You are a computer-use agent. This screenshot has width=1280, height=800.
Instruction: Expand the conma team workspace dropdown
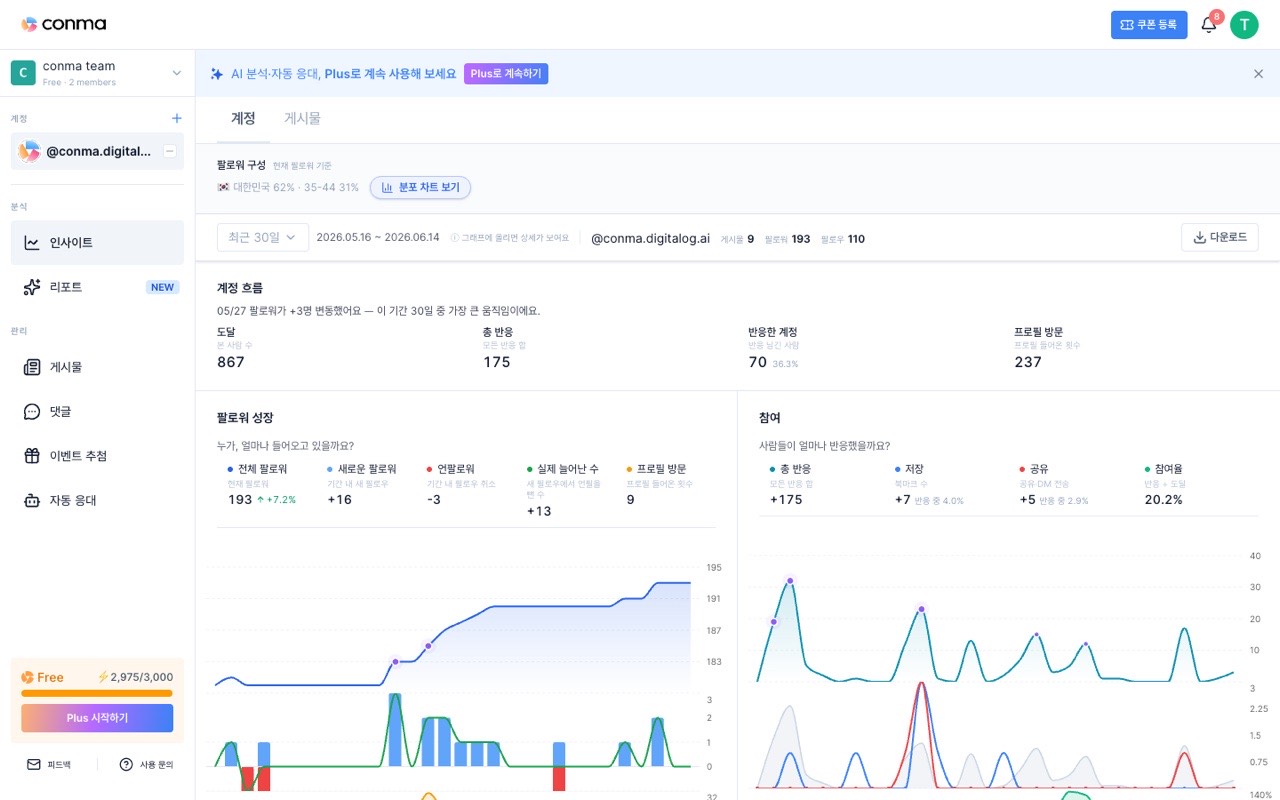[177, 73]
